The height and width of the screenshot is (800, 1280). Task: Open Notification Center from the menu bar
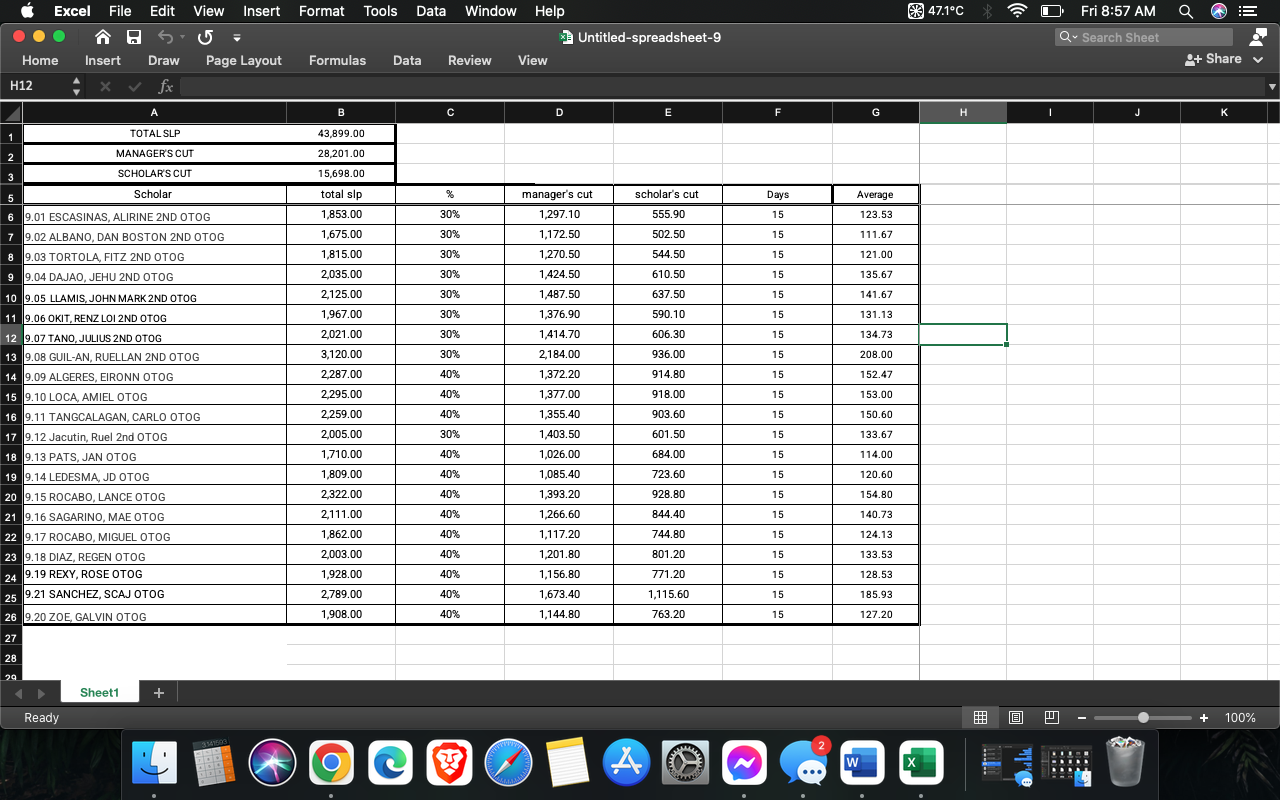pos(1247,11)
